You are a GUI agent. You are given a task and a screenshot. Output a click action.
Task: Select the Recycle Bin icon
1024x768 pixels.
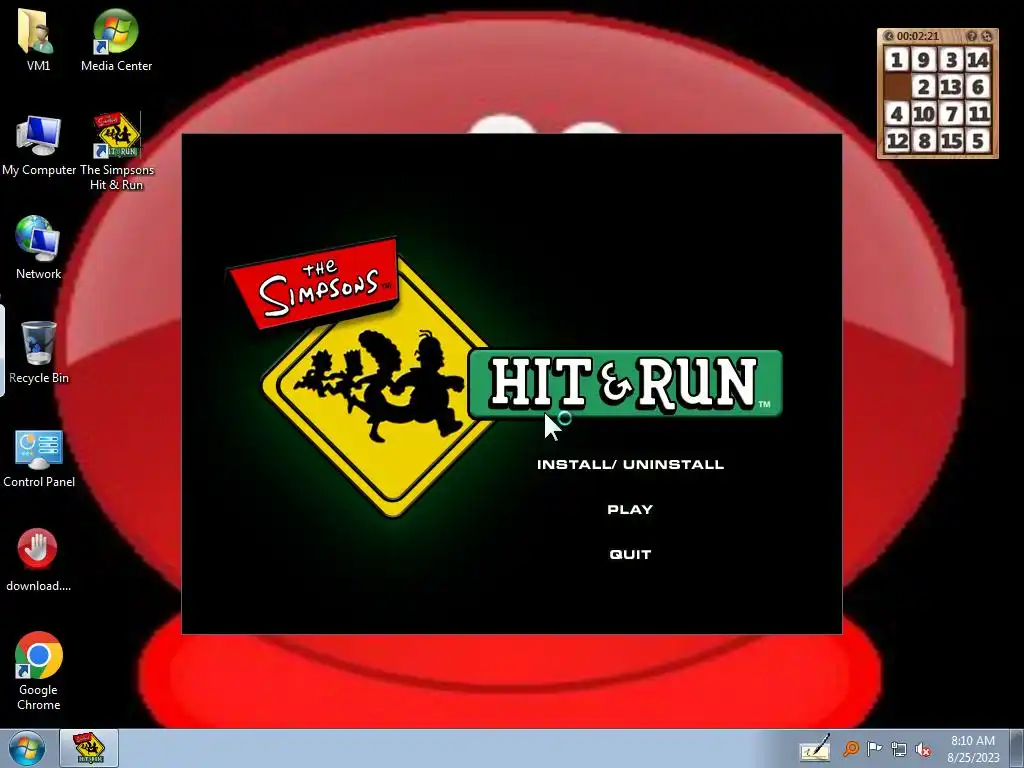tap(39, 353)
